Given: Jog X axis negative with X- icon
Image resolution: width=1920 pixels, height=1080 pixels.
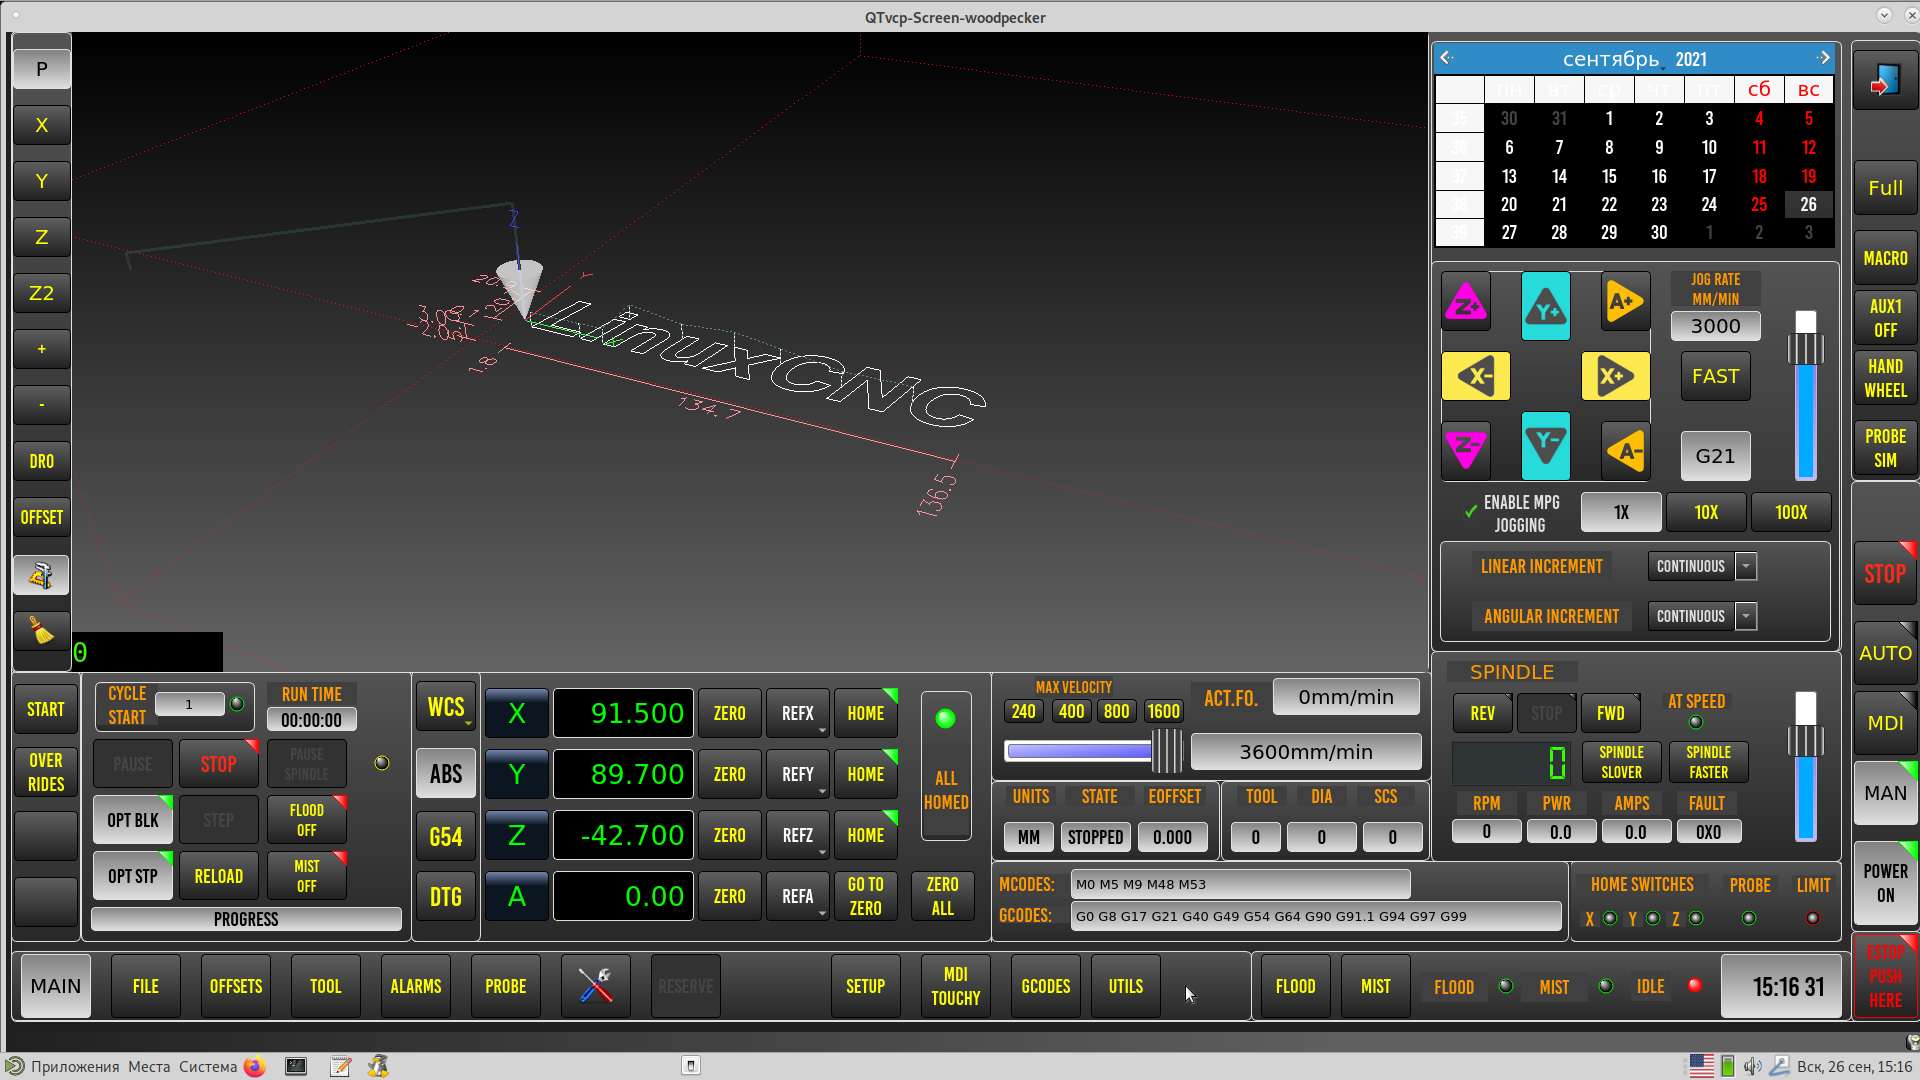Looking at the screenshot, I should (1476, 376).
